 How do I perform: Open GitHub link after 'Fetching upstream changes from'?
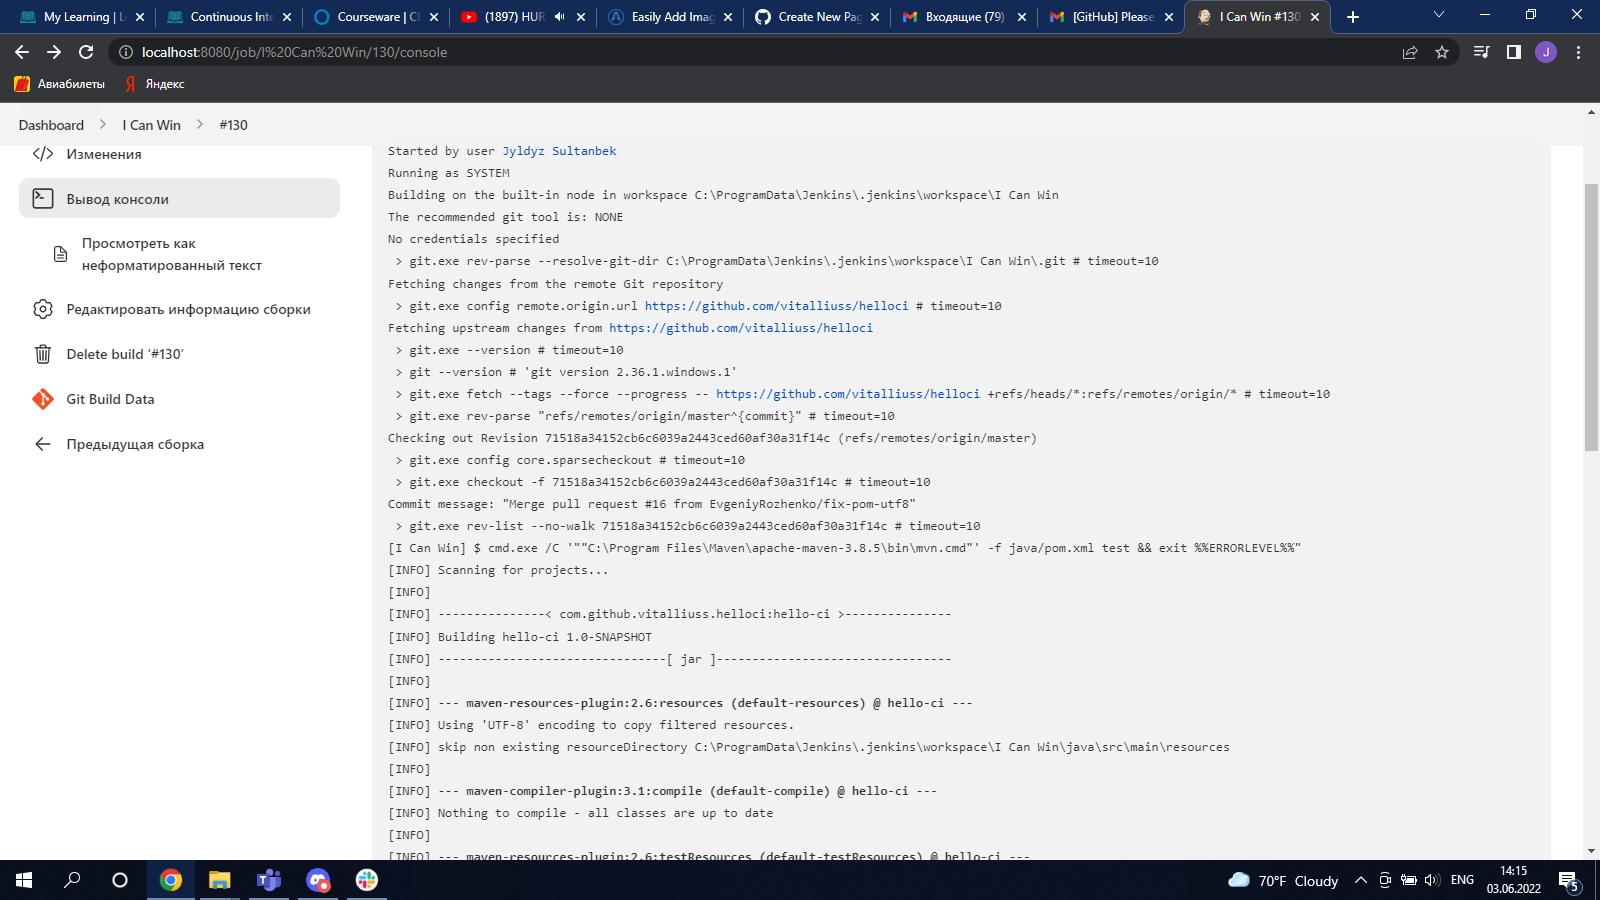click(x=741, y=328)
